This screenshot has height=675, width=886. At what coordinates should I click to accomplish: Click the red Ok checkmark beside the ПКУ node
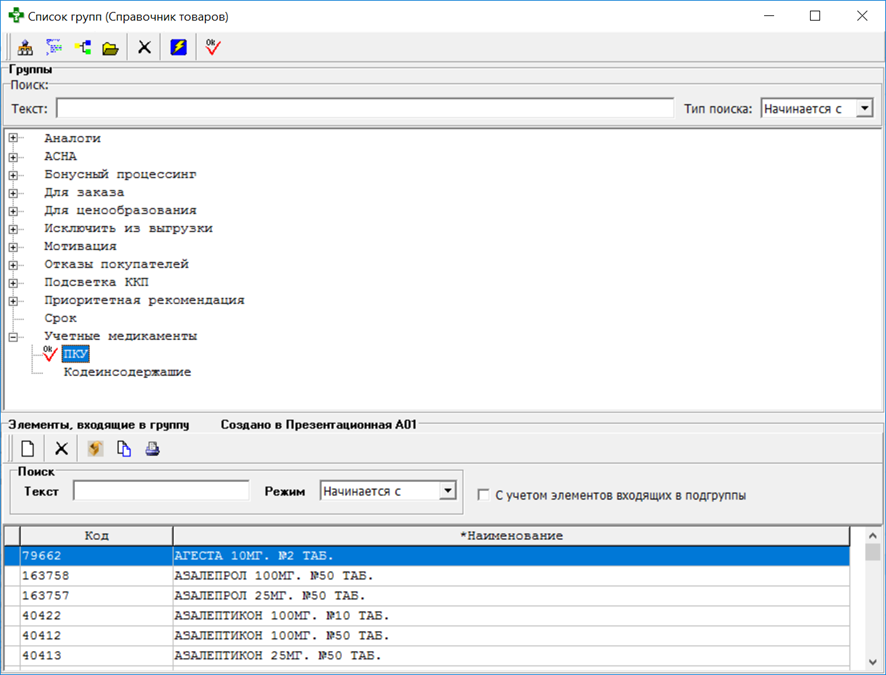pos(50,354)
